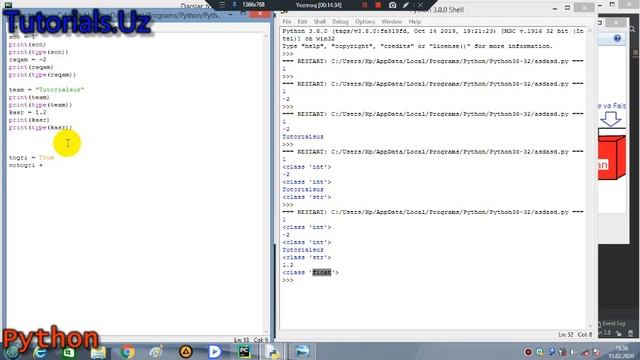Launch Google Chrome from the taskbar
Image resolution: width=640 pixels, height=360 pixels.
click(127, 352)
